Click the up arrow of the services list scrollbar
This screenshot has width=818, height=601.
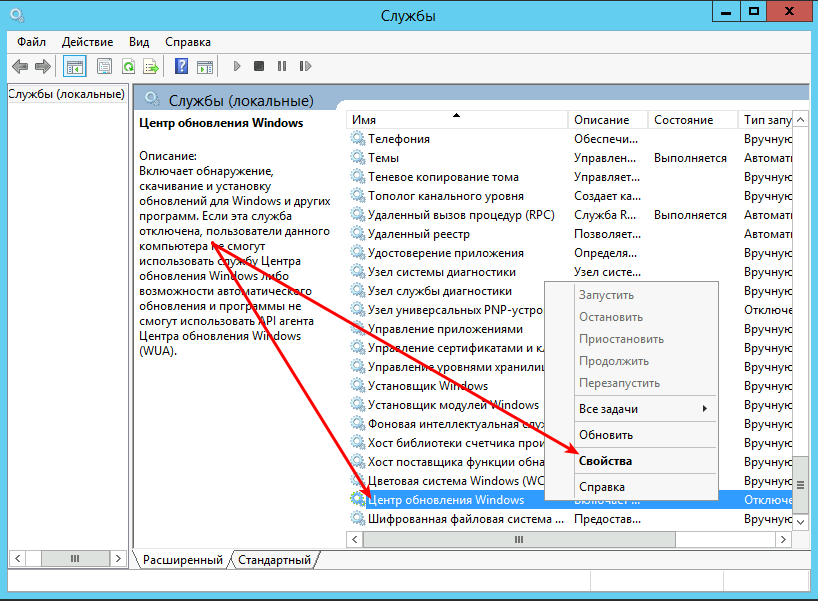(x=800, y=119)
